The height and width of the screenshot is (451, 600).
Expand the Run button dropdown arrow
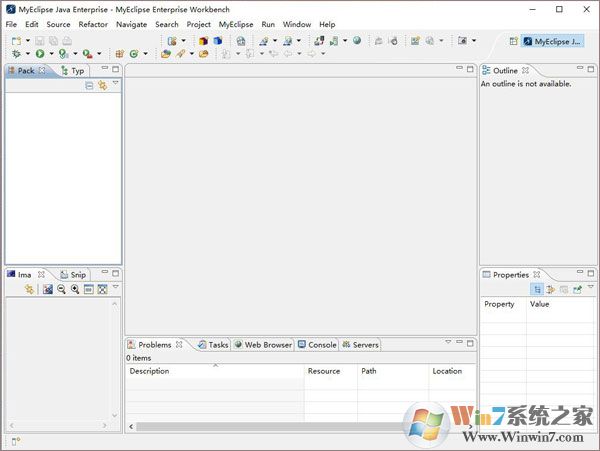click(50, 54)
